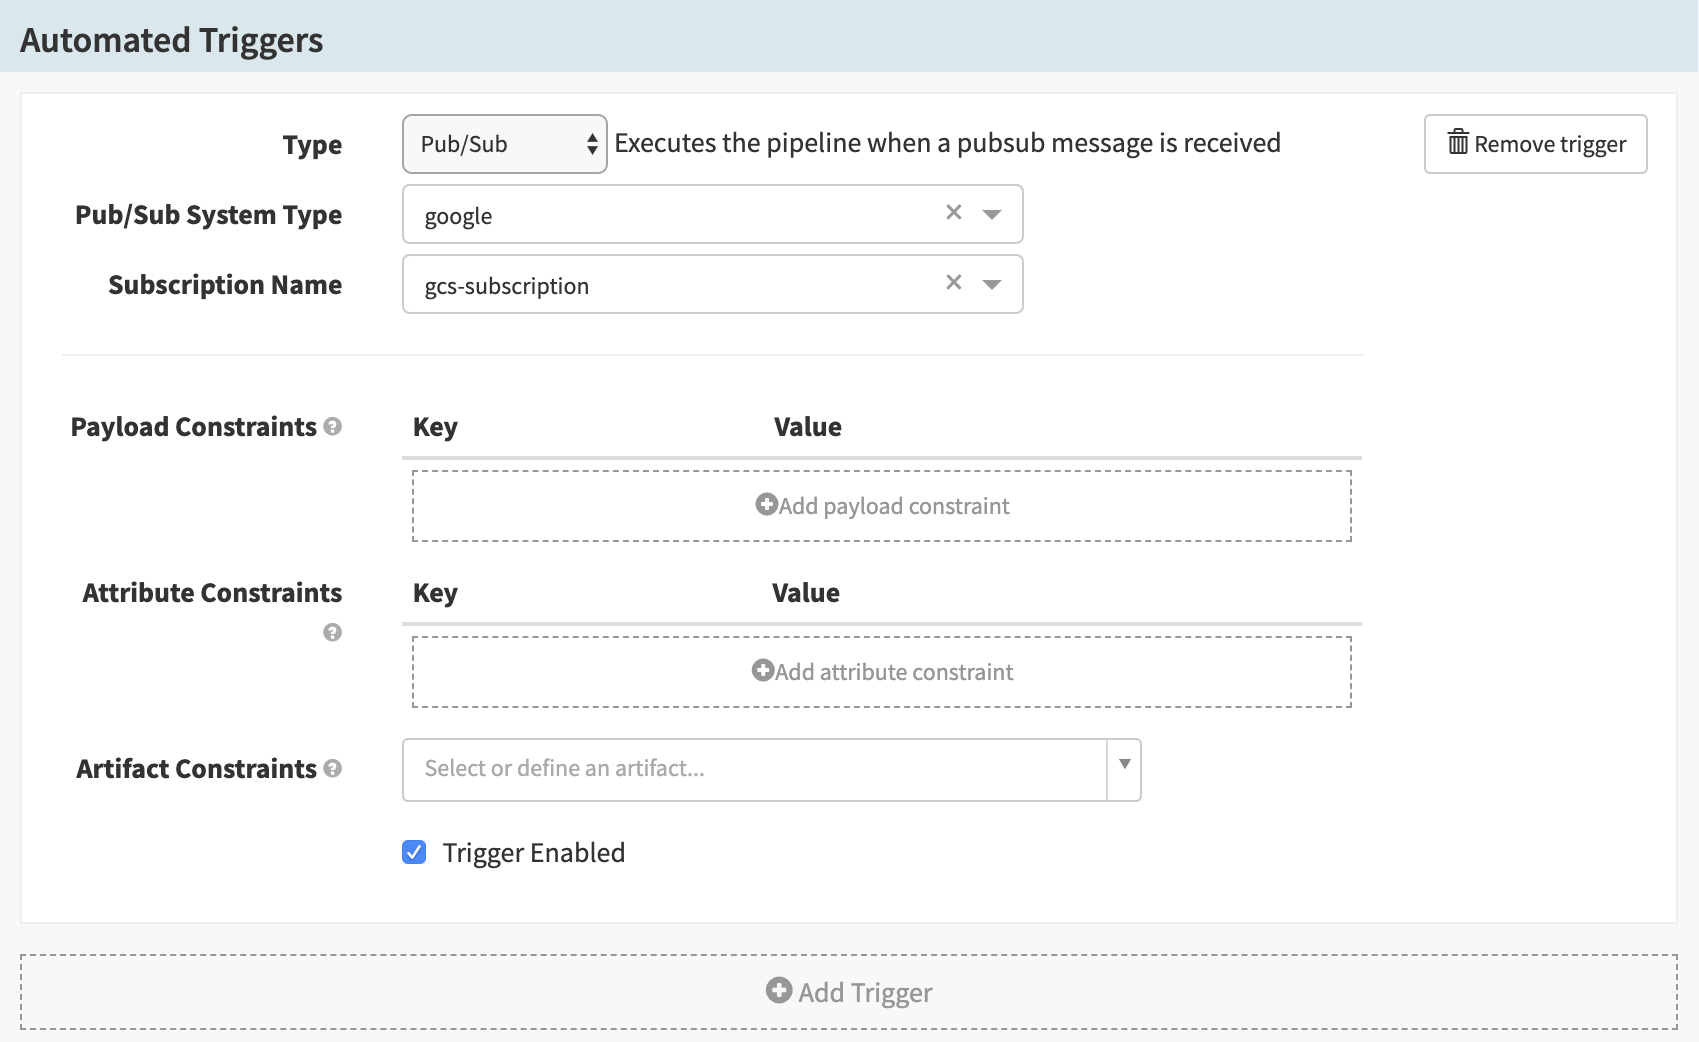The width and height of the screenshot is (1699, 1042).
Task: Click plus icon for Add attribute constraint
Action: click(763, 671)
